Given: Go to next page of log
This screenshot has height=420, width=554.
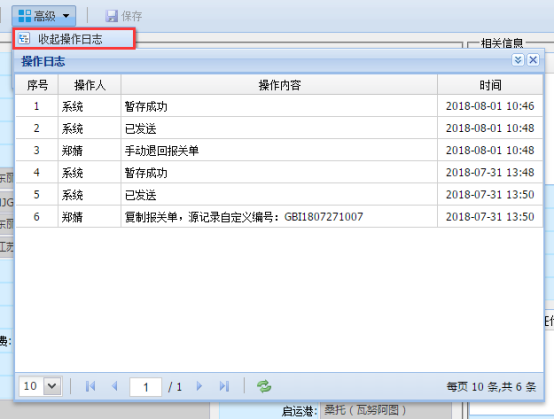Looking at the screenshot, I should coord(199,386).
